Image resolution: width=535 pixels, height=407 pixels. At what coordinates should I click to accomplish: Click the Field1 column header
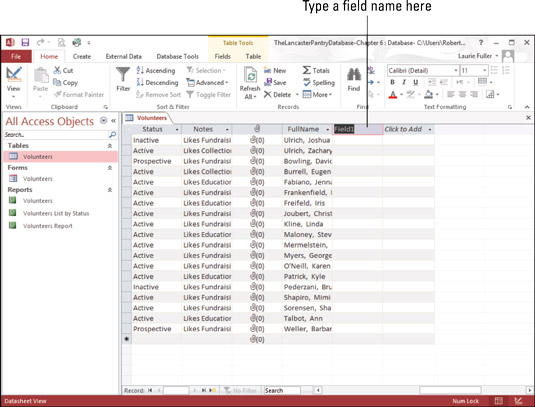358,129
